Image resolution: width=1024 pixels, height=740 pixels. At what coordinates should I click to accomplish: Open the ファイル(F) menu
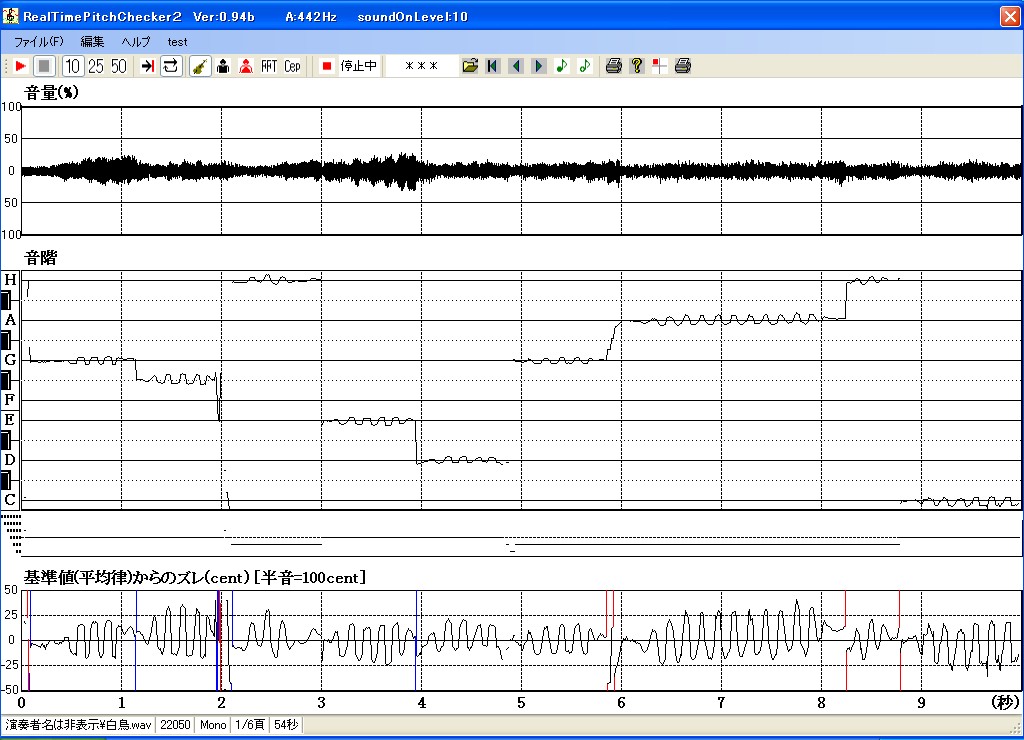[39, 42]
